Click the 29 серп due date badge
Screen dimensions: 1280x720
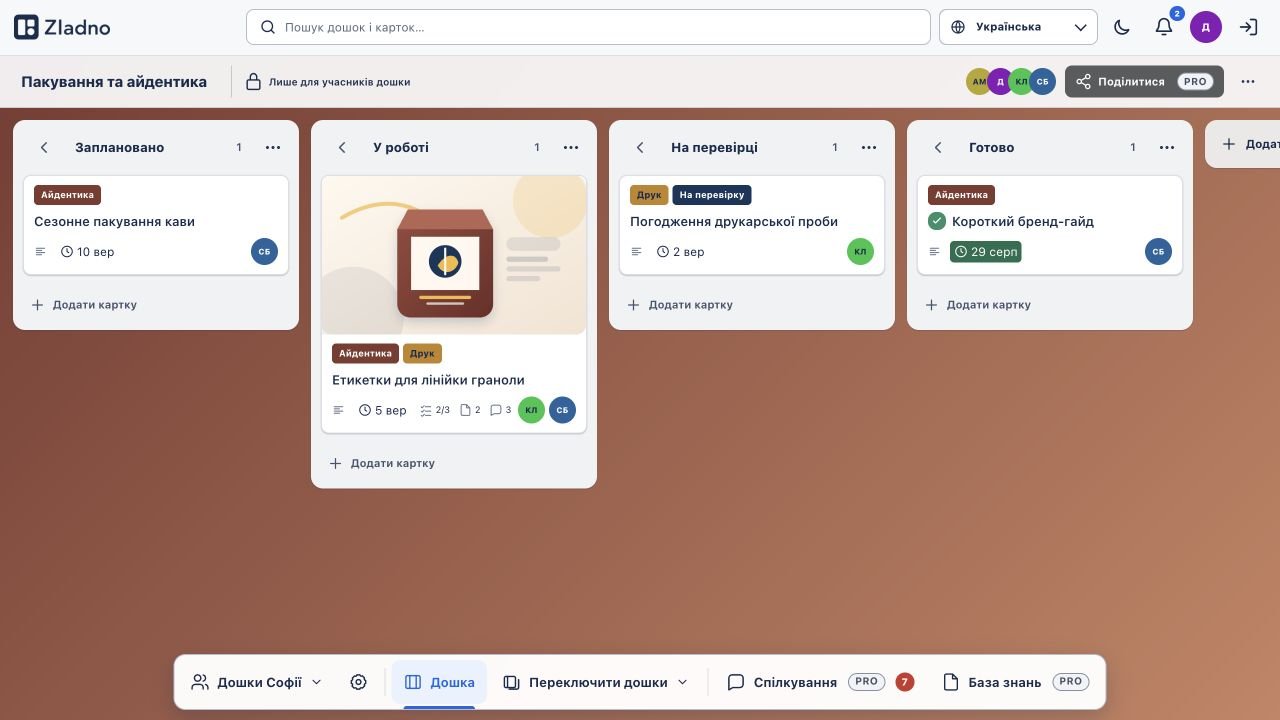tap(986, 252)
